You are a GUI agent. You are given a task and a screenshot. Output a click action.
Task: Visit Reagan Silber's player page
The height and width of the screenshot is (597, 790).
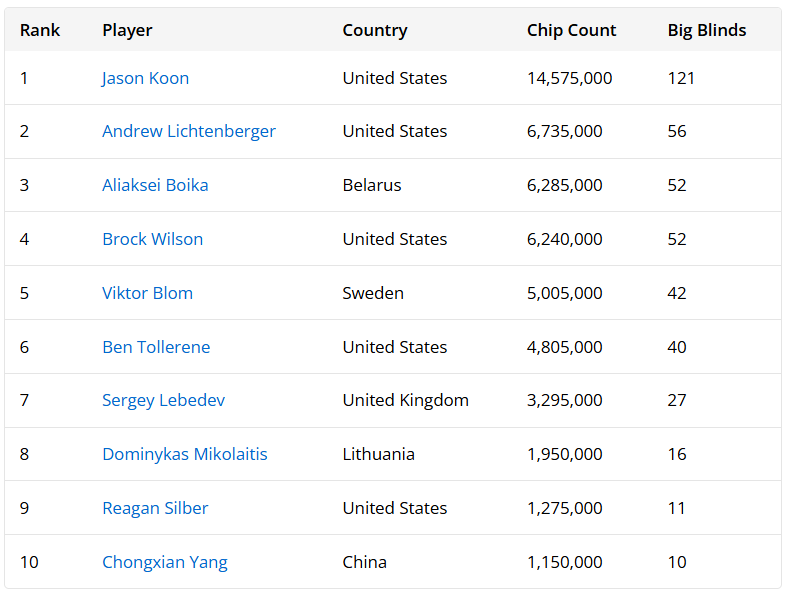tap(155, 508)
